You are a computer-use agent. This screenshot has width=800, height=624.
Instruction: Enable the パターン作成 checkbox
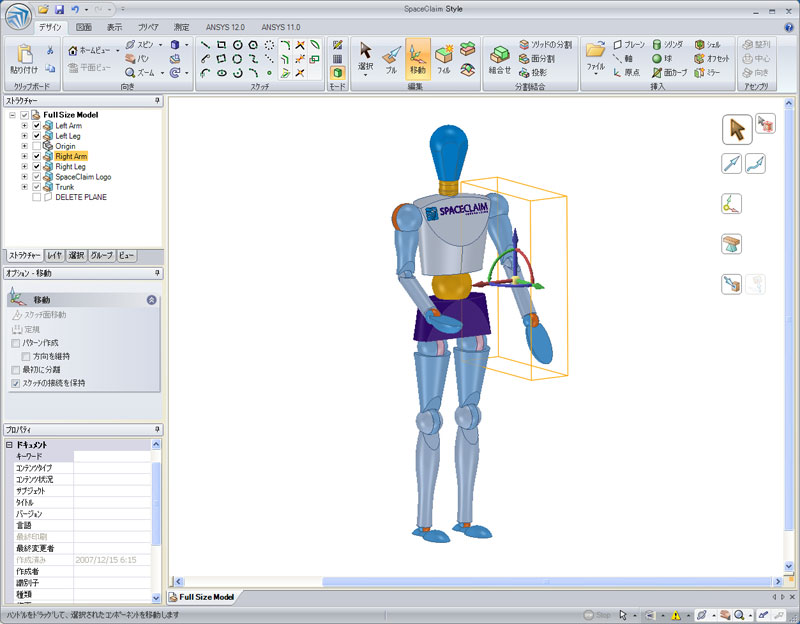tap(15, 343)
